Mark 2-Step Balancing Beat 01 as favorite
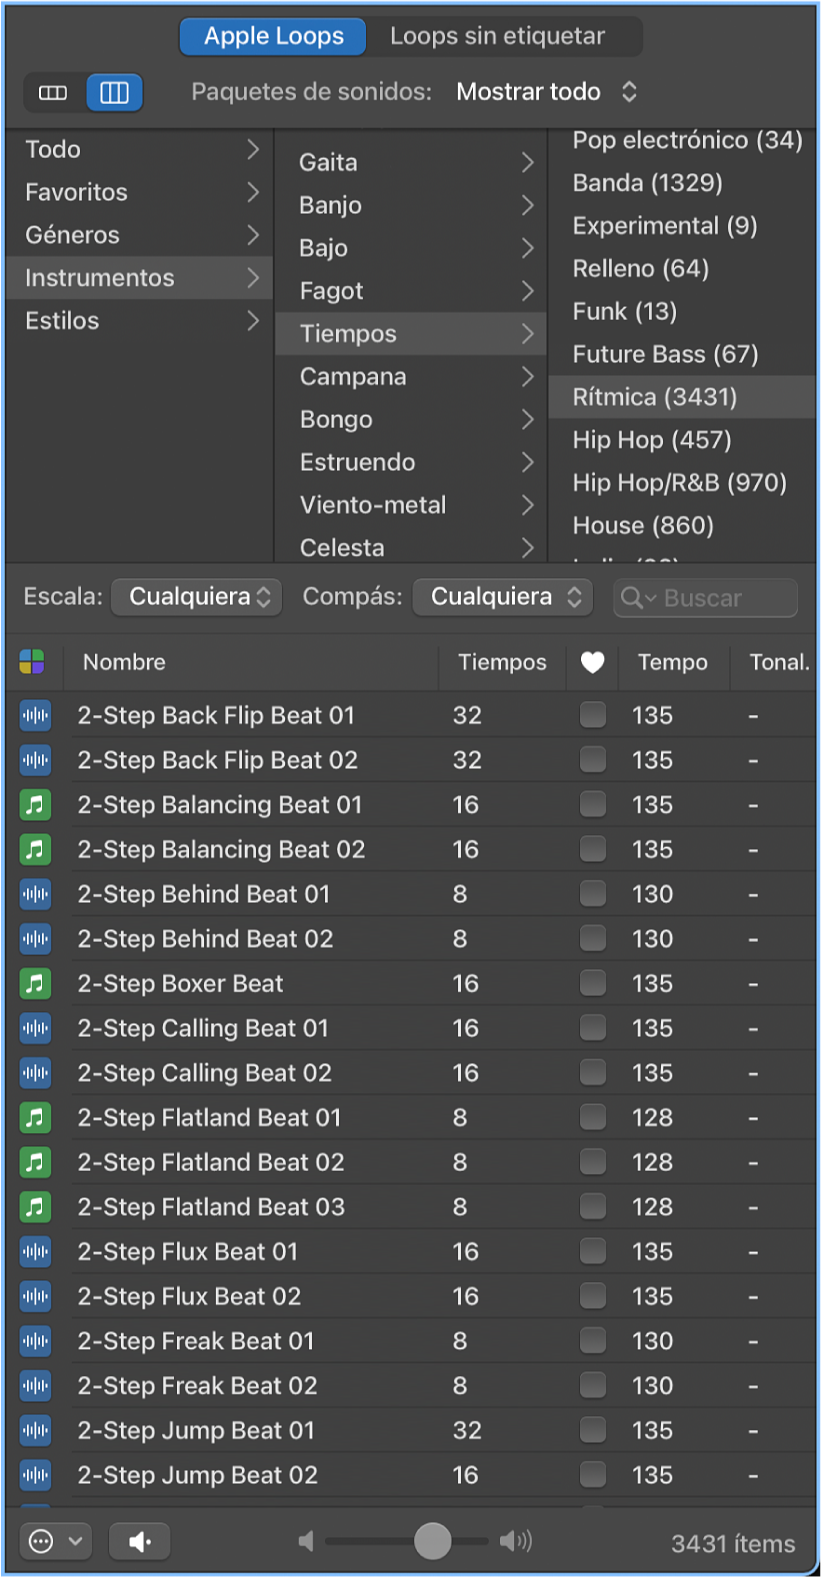Viewport: 822px width, 1577px height. click(x=593, y=804)
